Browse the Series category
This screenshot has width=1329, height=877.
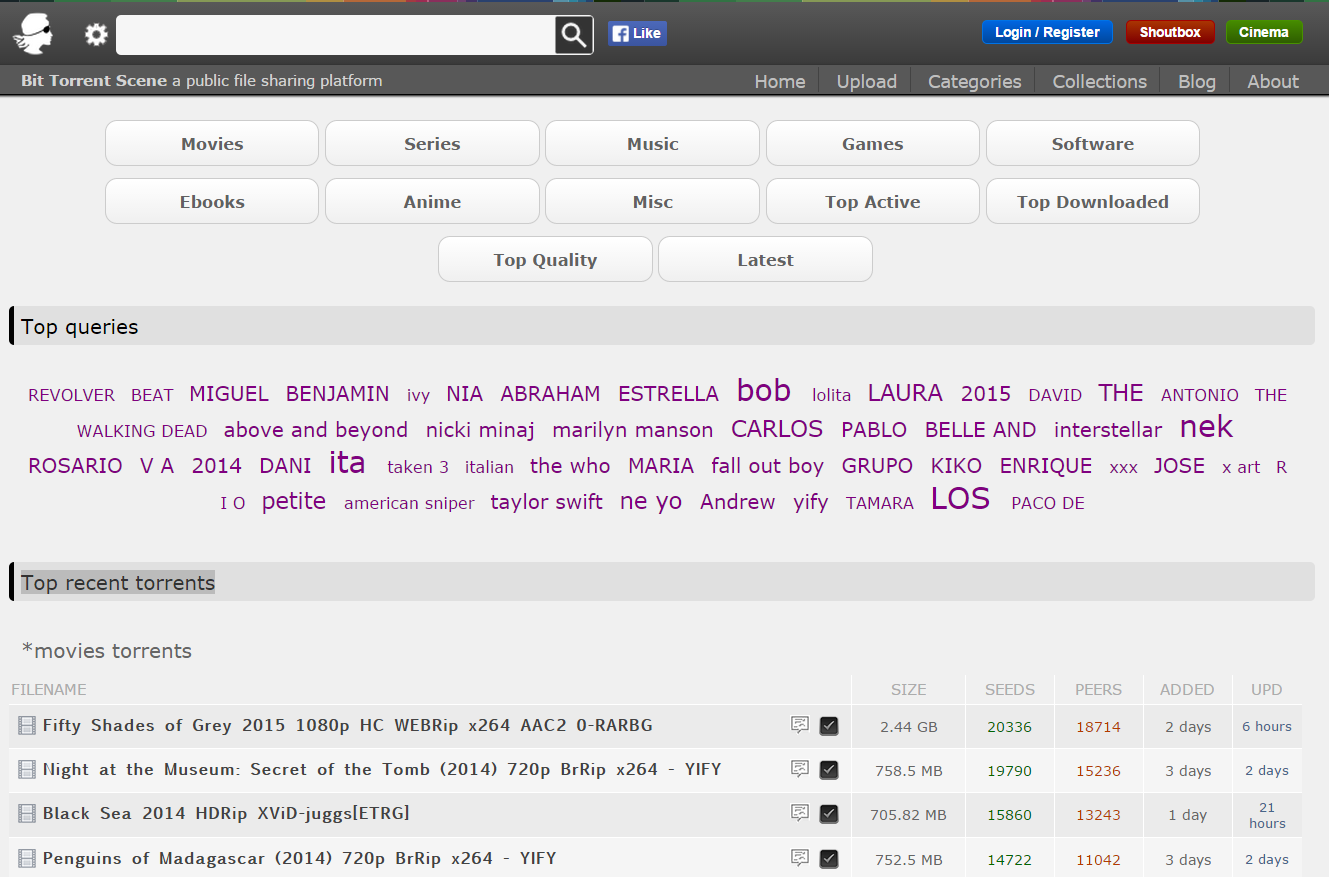click(x=432, y=143)
